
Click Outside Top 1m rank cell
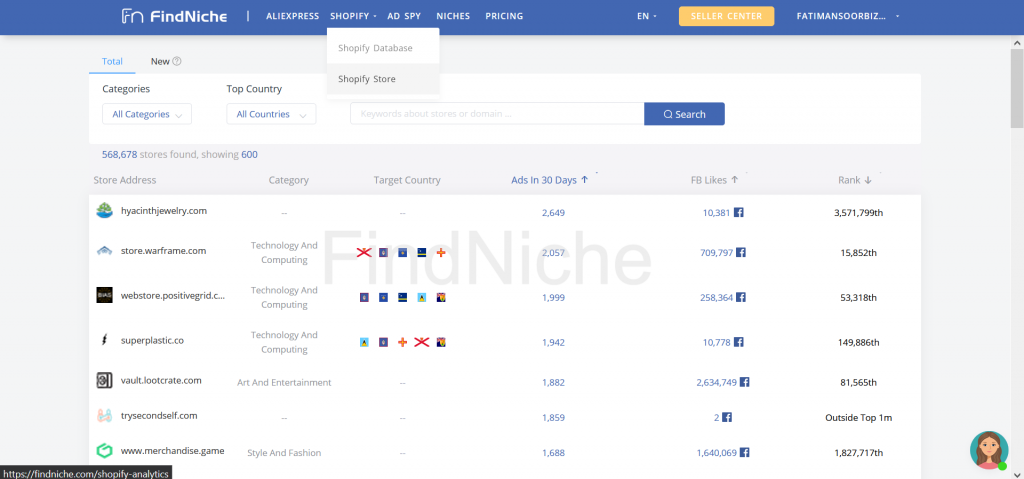859,418
